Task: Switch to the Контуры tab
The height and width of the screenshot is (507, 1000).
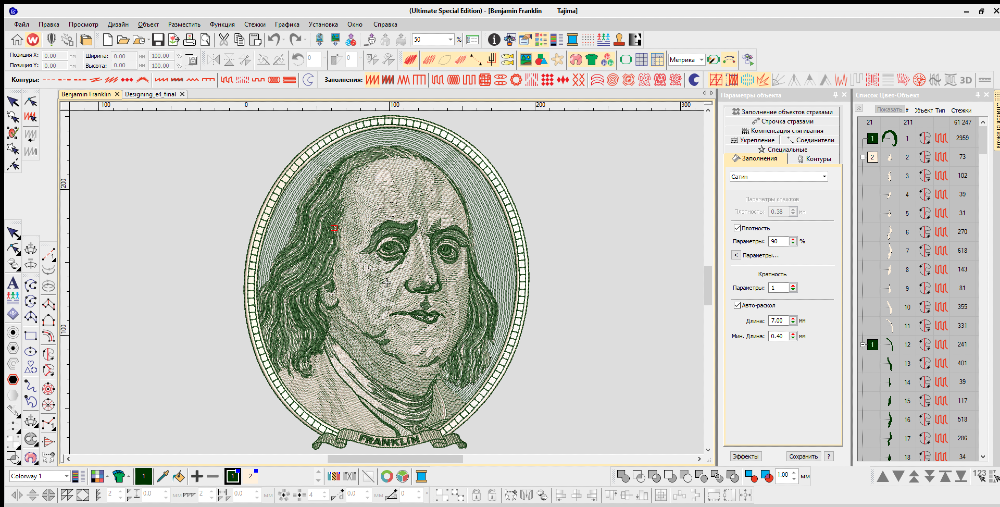Action: pyautogui.click(x=815, y=159)
